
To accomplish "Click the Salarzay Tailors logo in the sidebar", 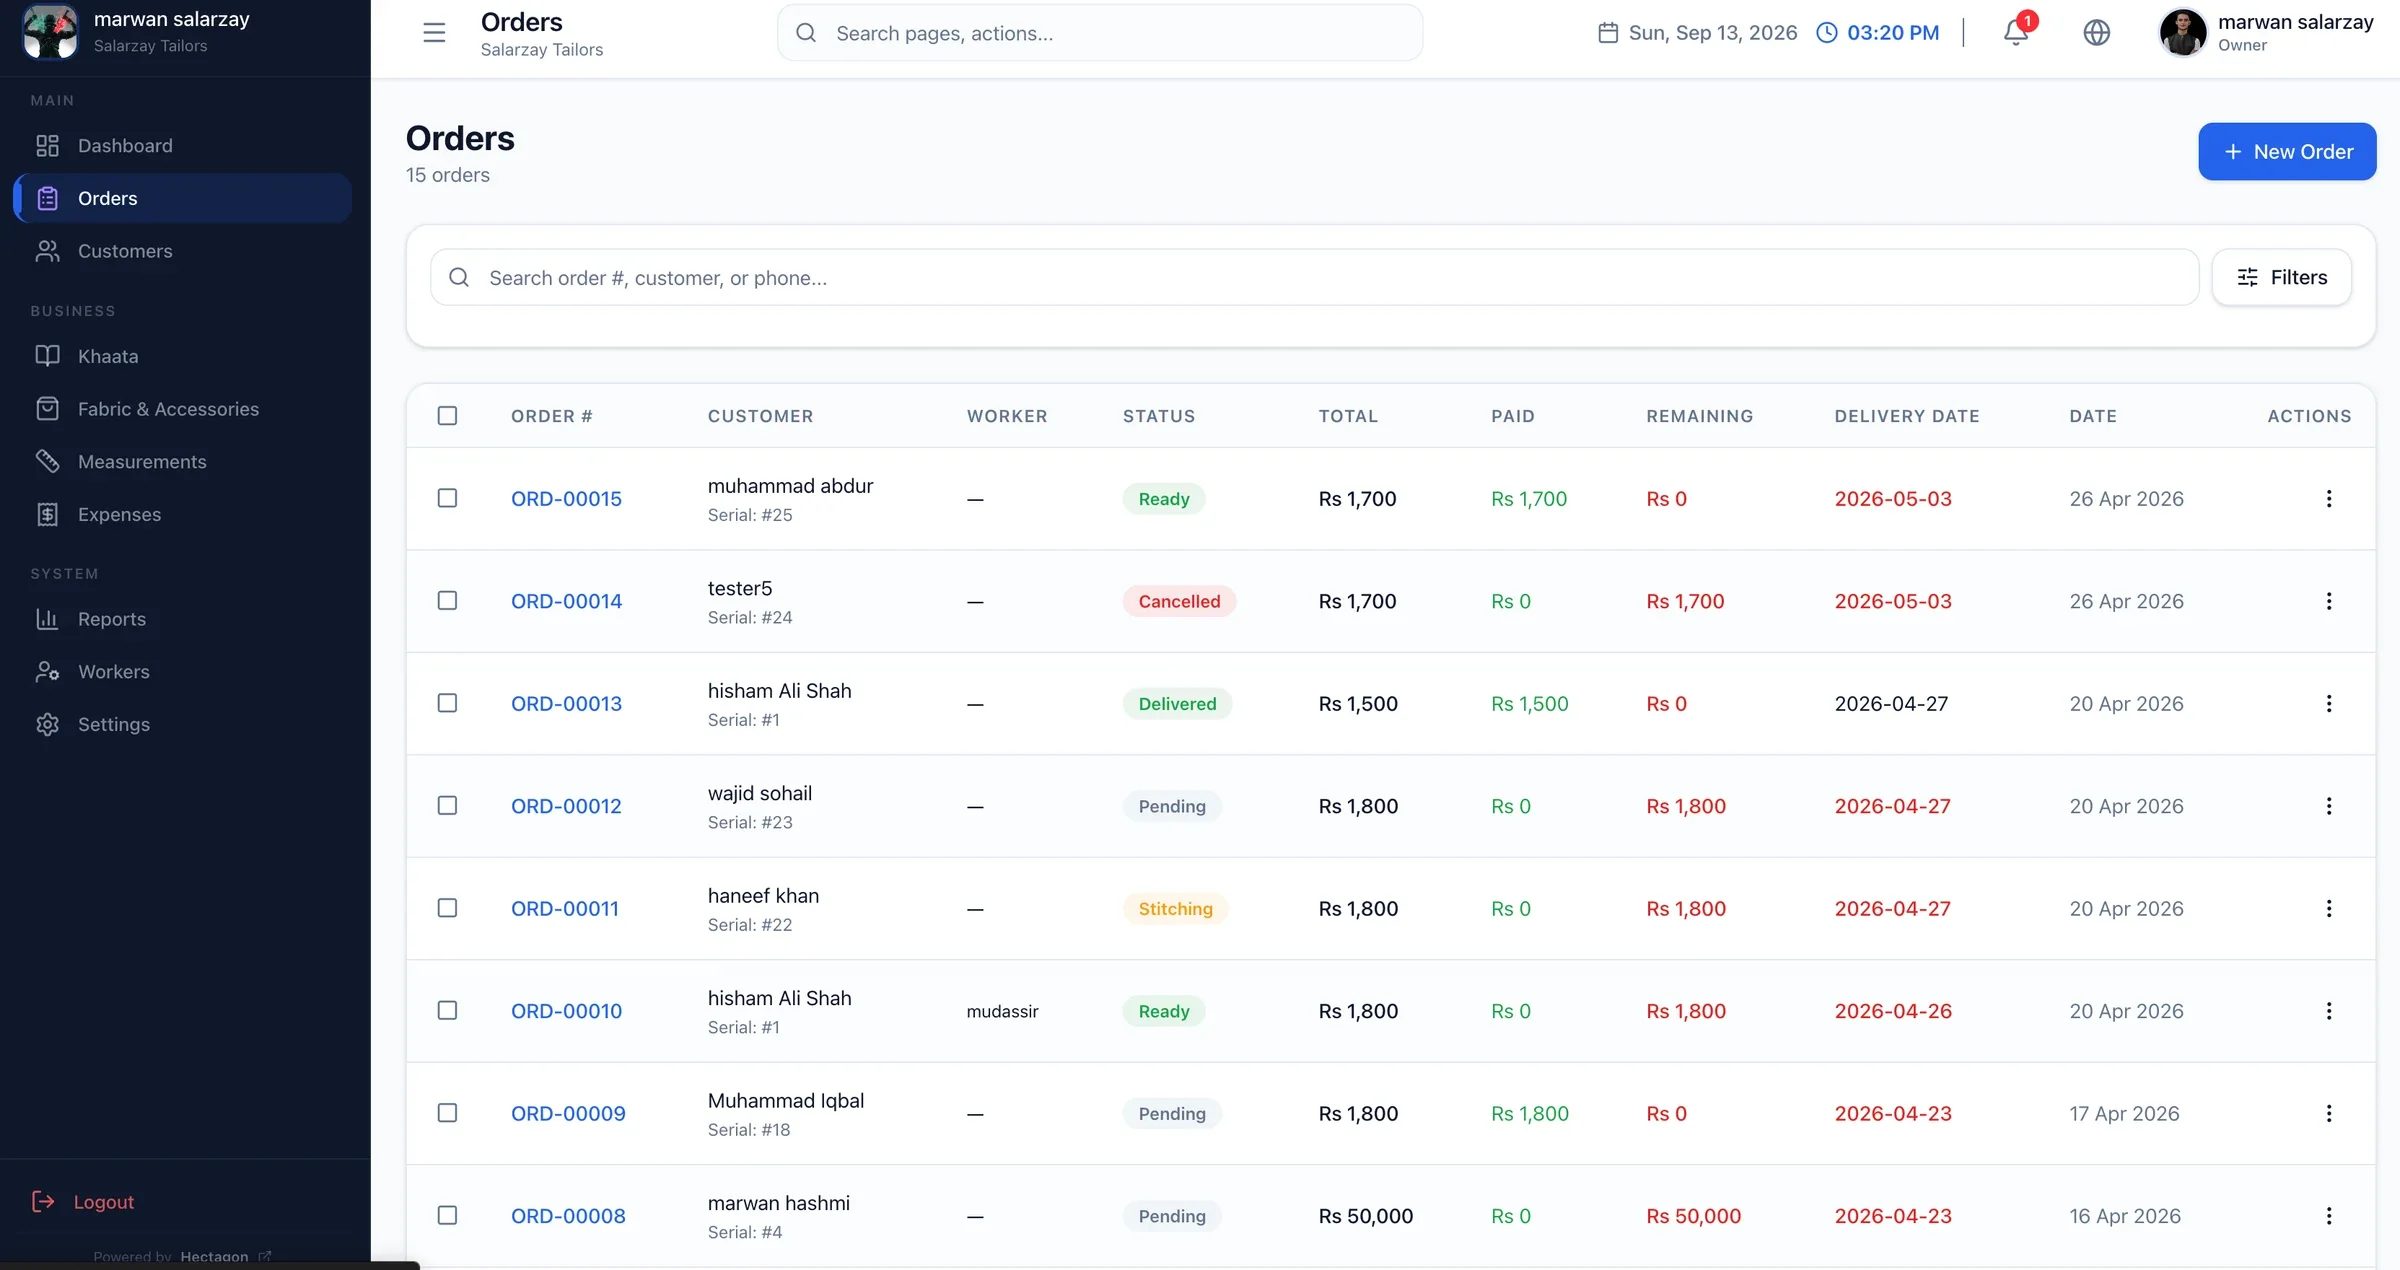I will click(50, 31).
